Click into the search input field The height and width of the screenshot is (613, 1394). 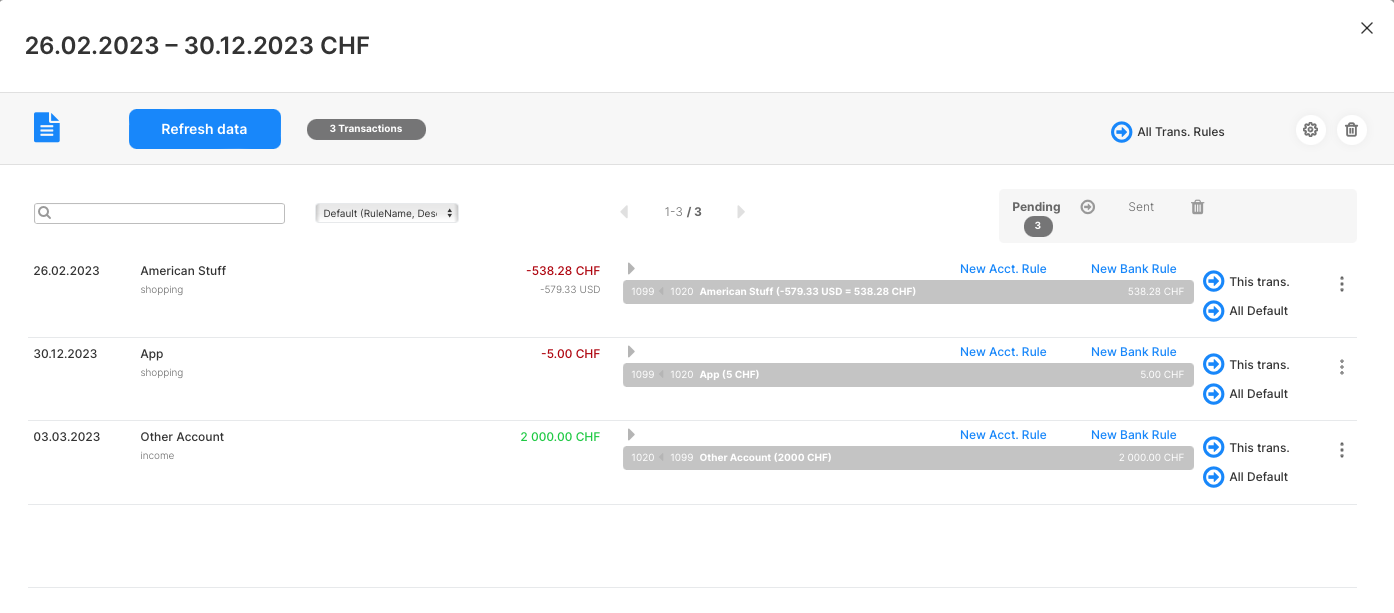159,213
